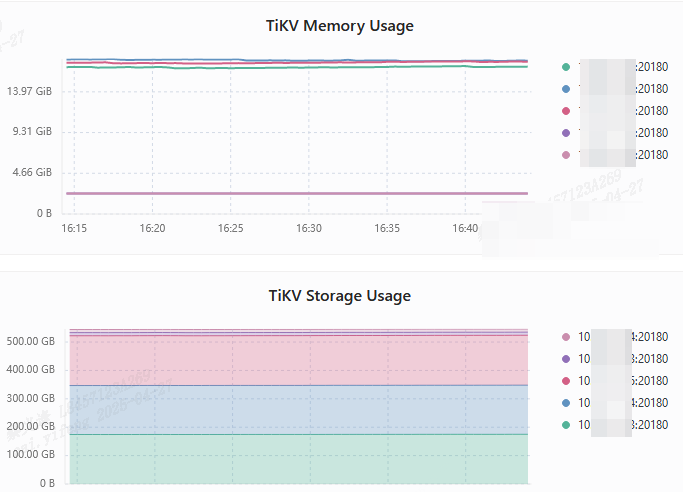Image resolution: width=683 pixels, height=492 pixels.
Task: Toggle last Storage Usage legend series label
Action: click(623, 425)
